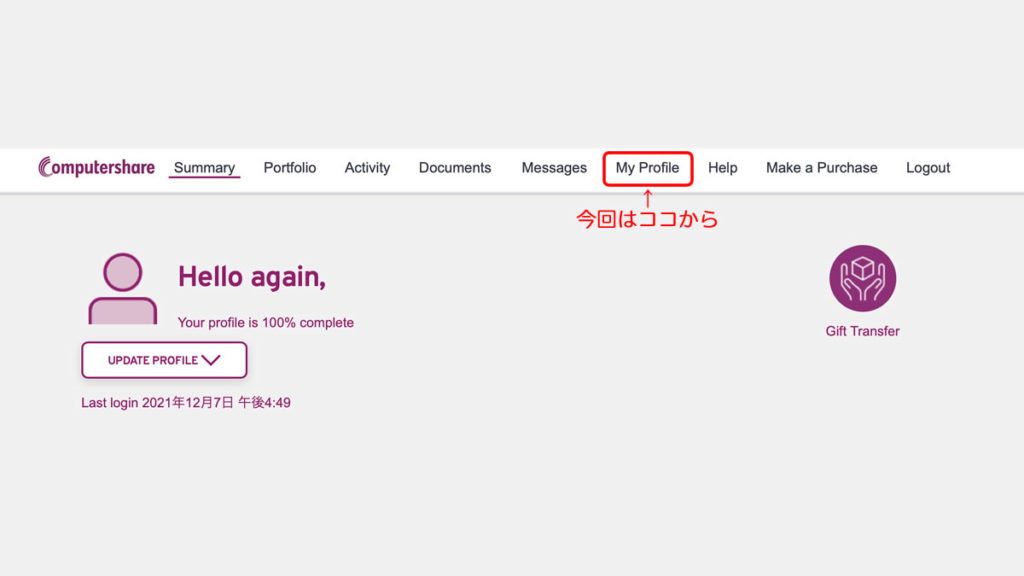The width and height of the screenshot is (1024, 576).
Task: Go to the Summary tab
Action: (x=204, y=168)
